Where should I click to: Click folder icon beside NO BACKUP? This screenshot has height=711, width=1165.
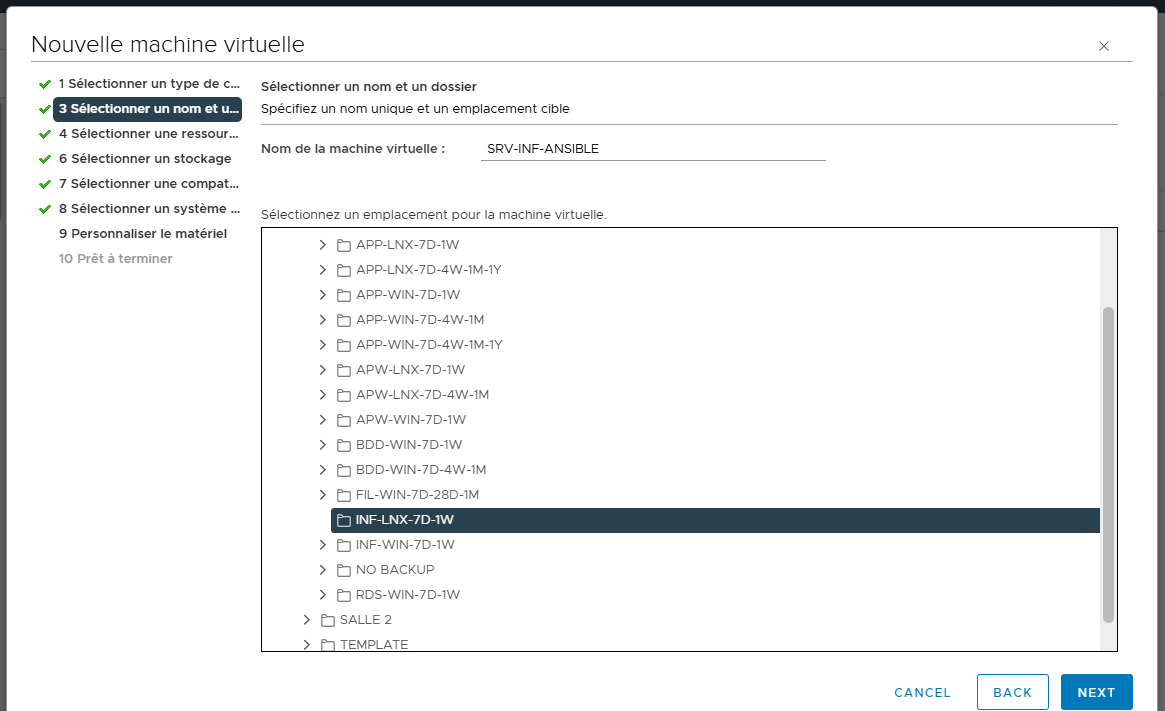344,570
